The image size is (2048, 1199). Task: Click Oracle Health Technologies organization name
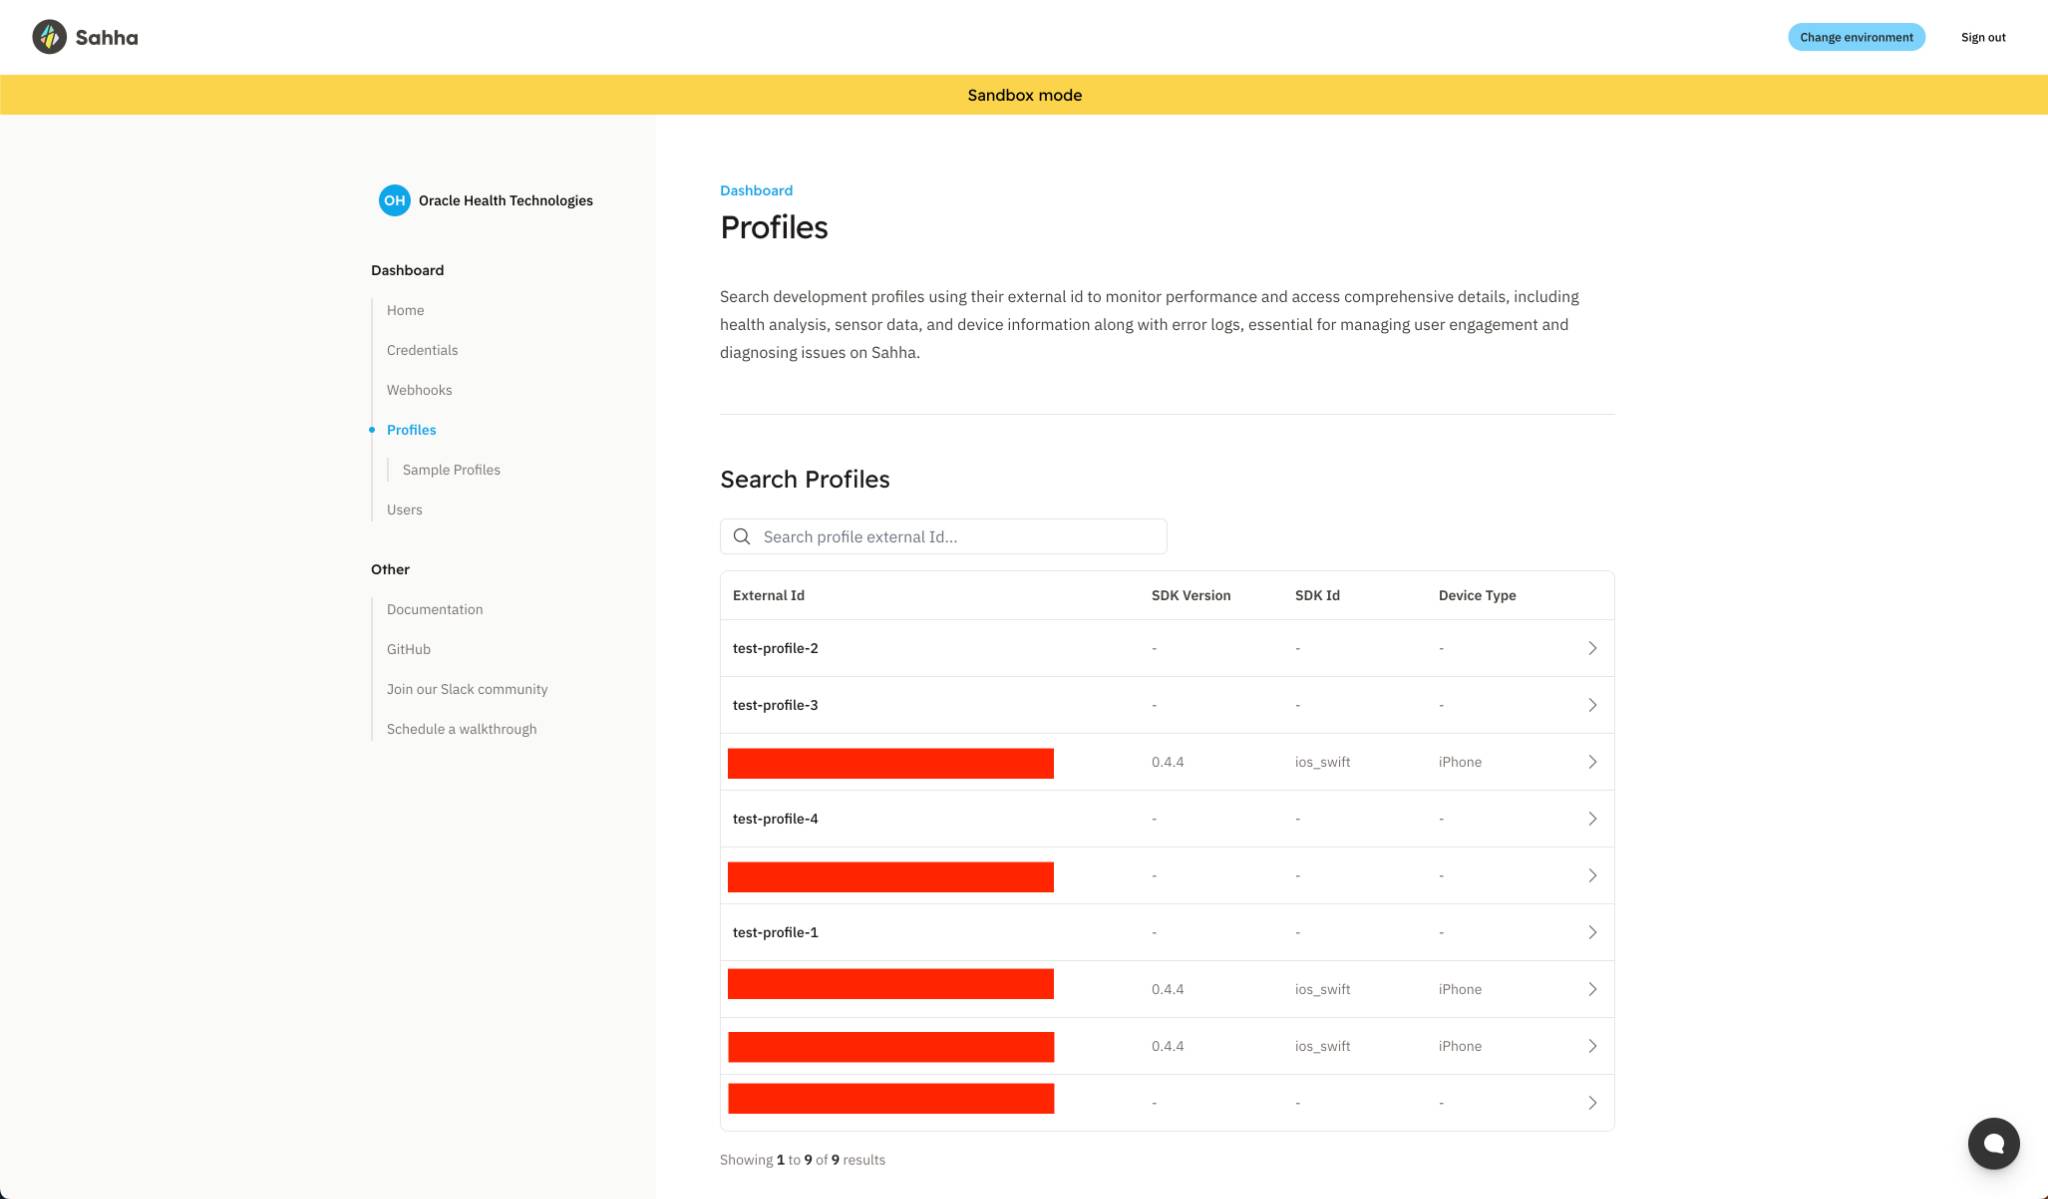505,200
